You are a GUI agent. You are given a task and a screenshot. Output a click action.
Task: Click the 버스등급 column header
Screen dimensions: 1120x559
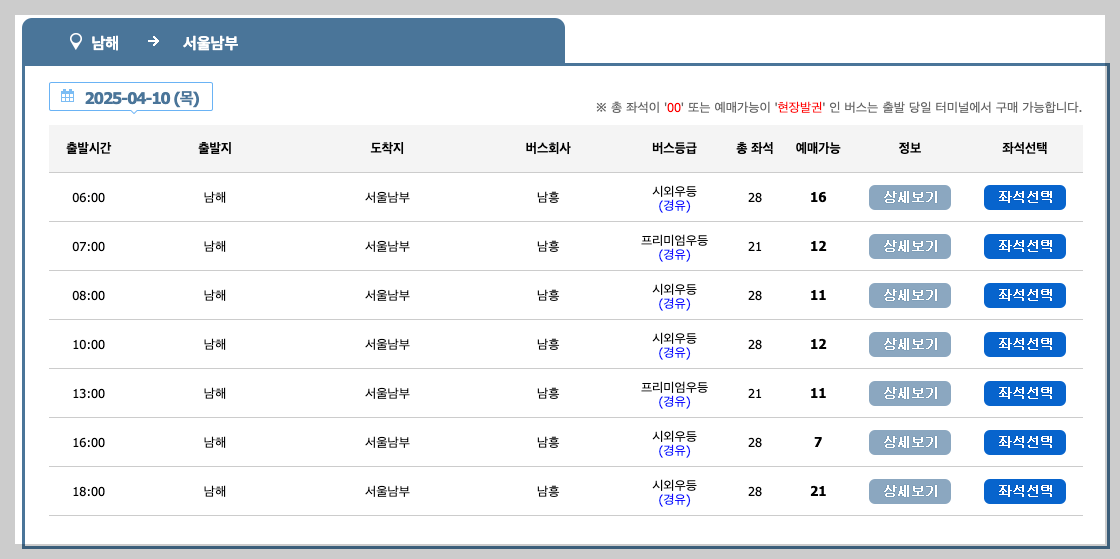674,148
